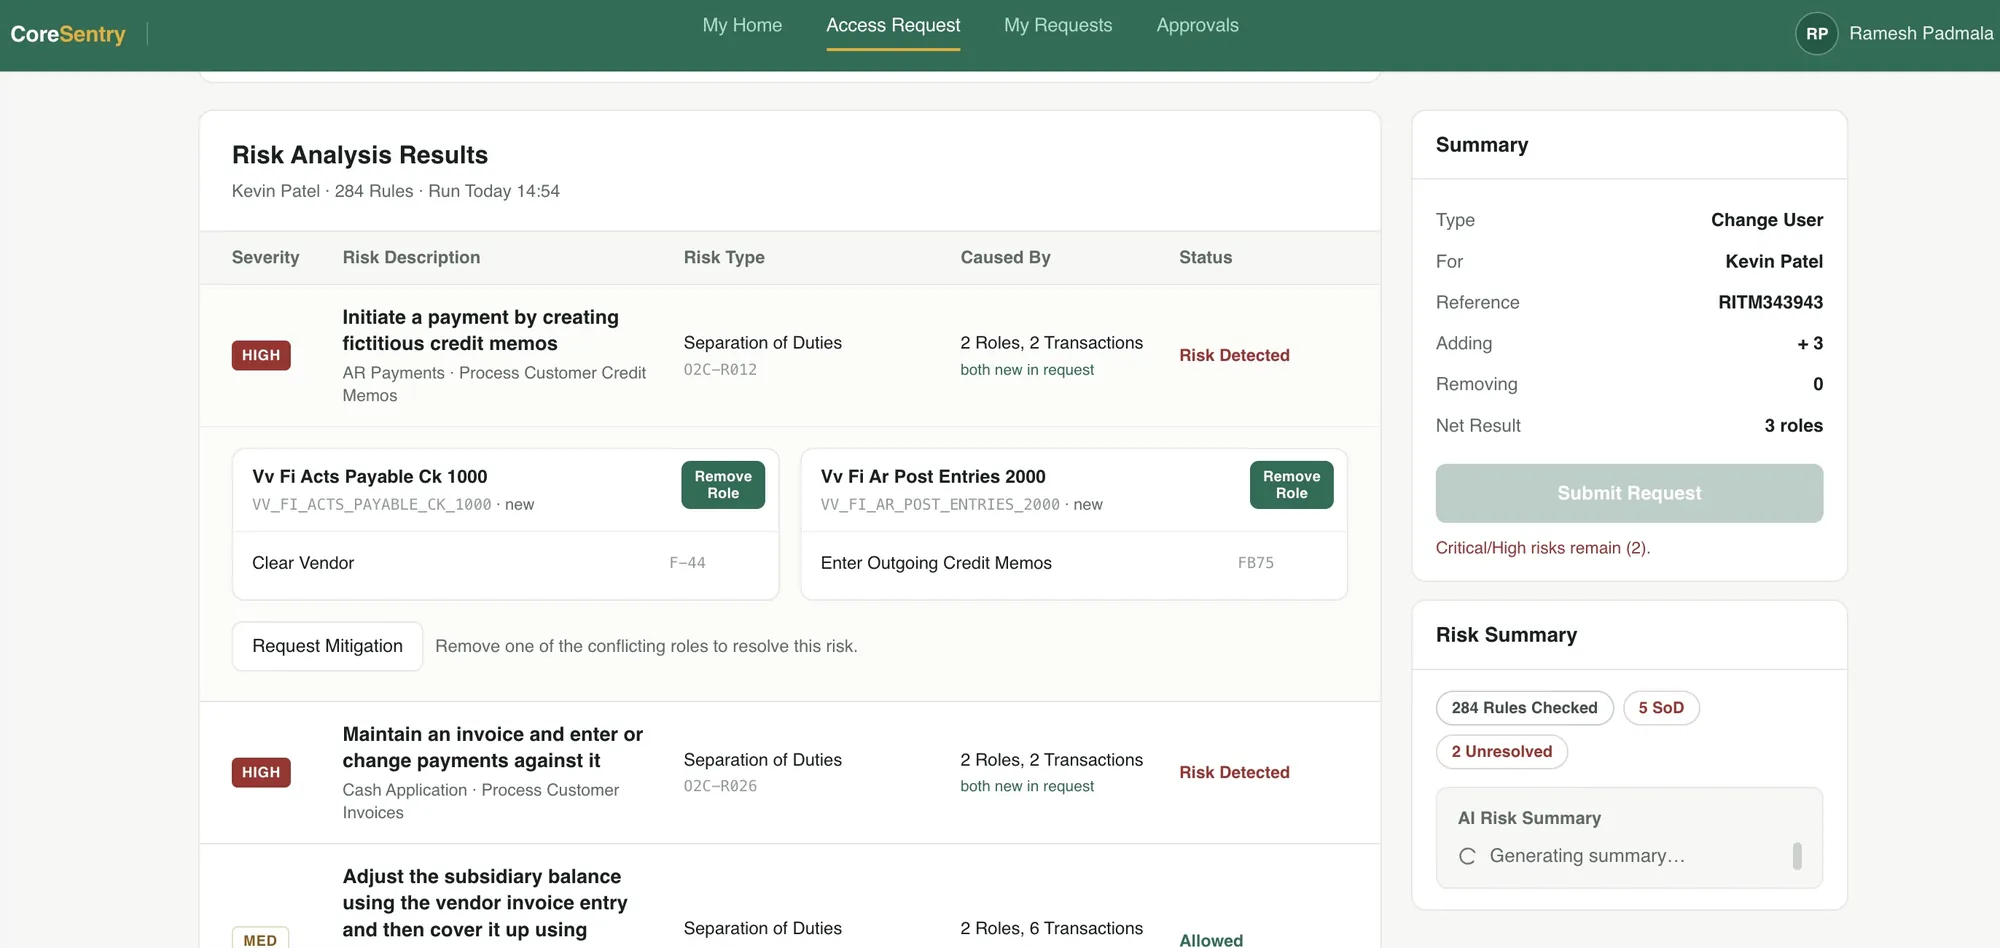
Task: Go to My Home tab
Action: pyautogui.click(x=742, y=25)
